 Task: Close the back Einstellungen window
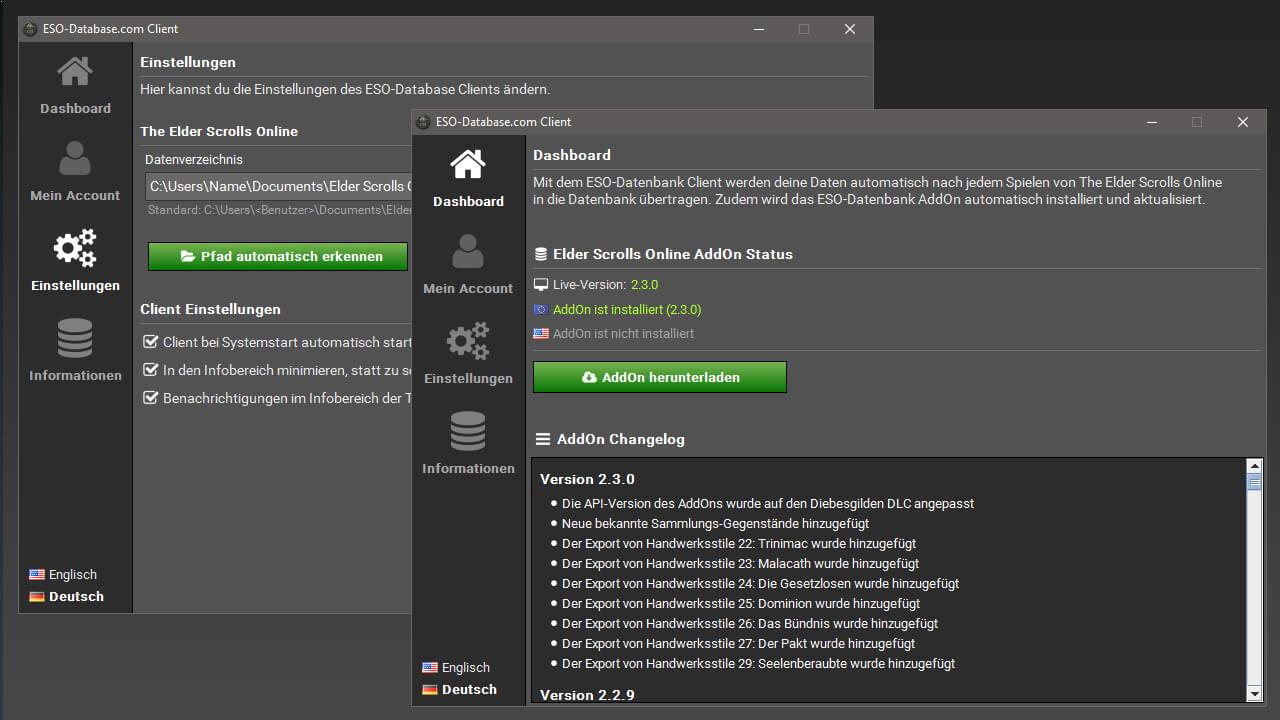point(850,29)
